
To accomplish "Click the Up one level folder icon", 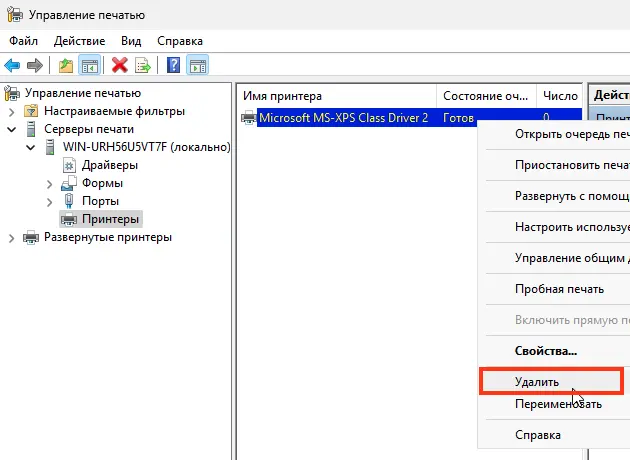I will tap(66, 65).
